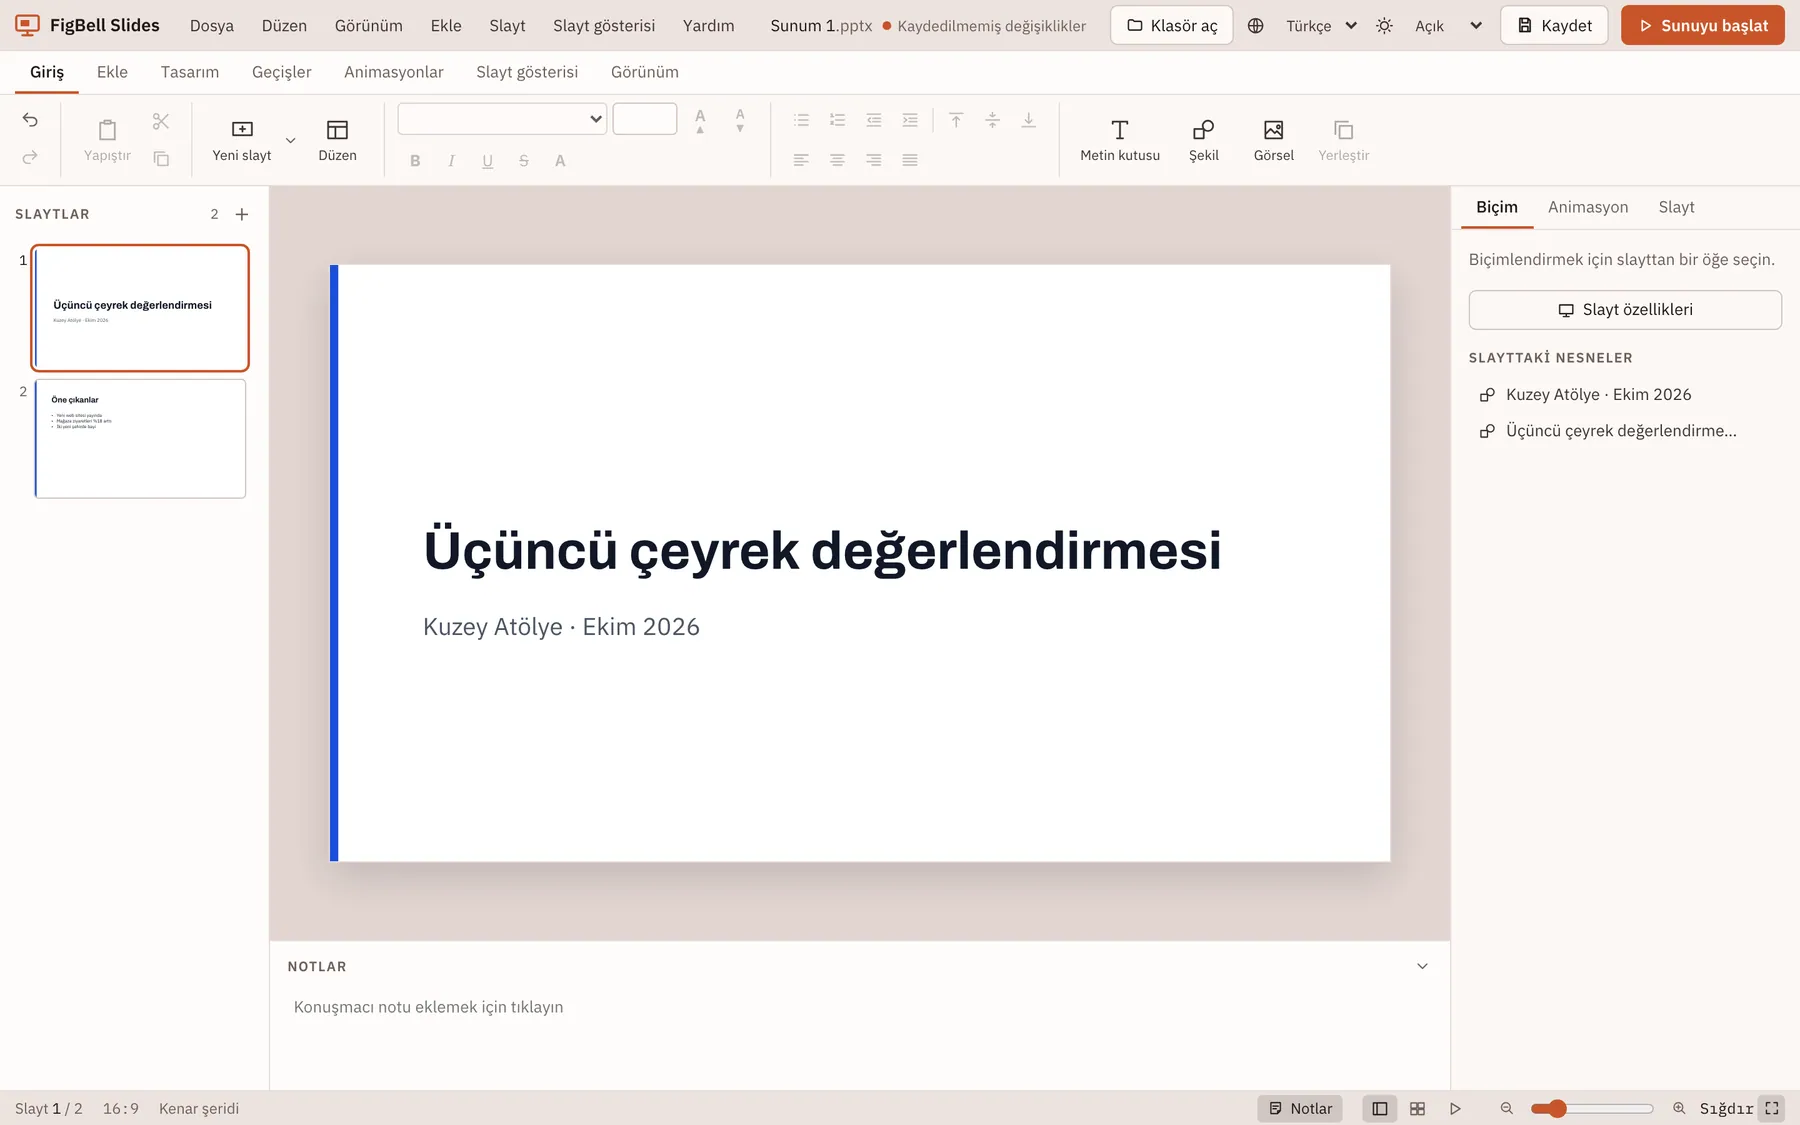This screenshot has height=1125, width=1800.
Task: Toggle strikethrough formatting
Action: click(523, 160)
